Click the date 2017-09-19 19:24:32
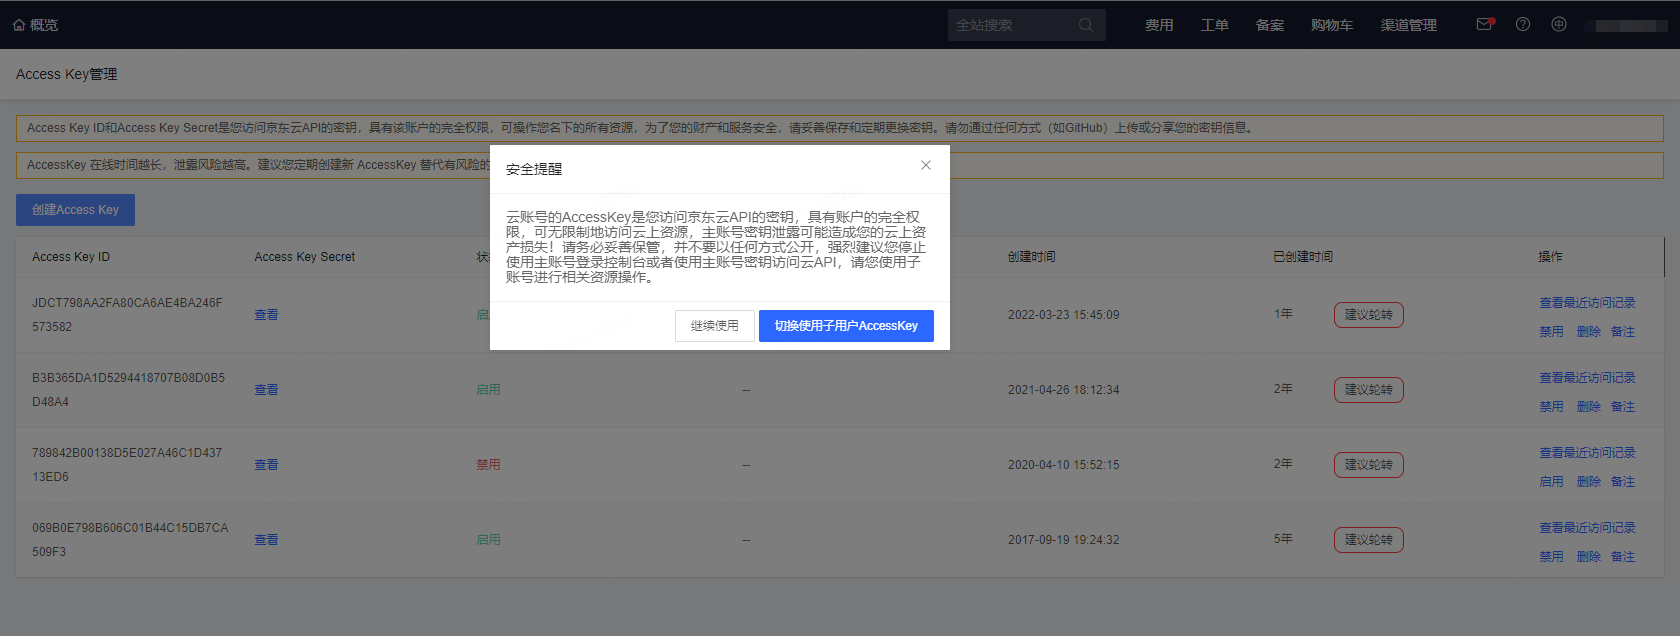The image size is (1680, 636). (x=1064, y=540)
